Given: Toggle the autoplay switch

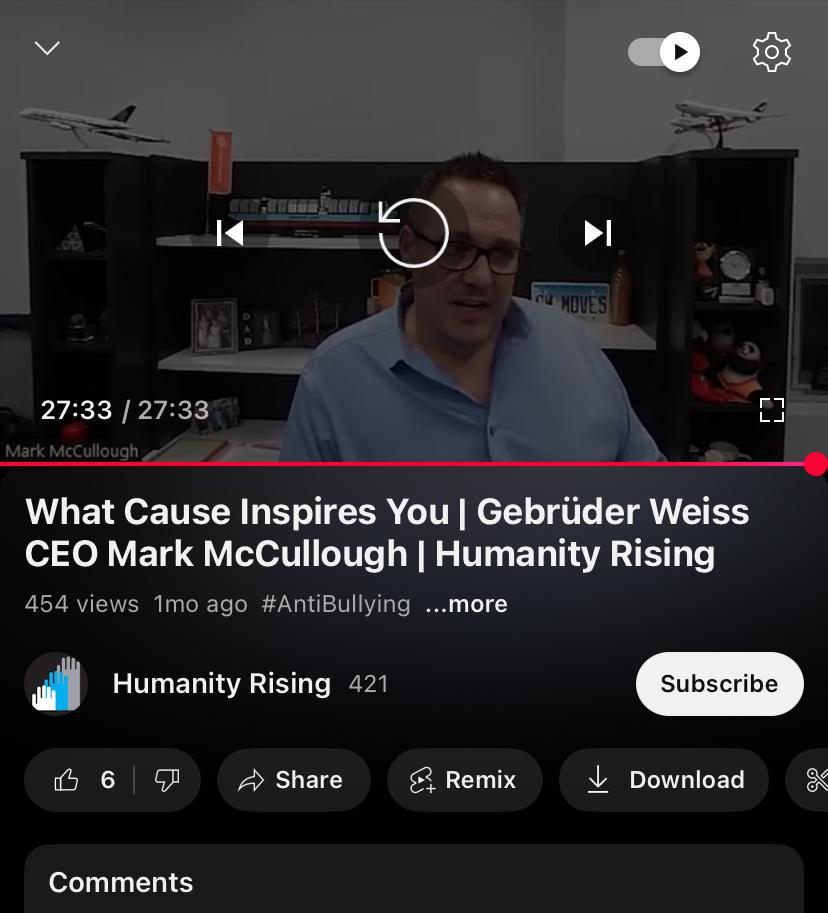Looking at the screenshot, I should [x=664, y=52].
